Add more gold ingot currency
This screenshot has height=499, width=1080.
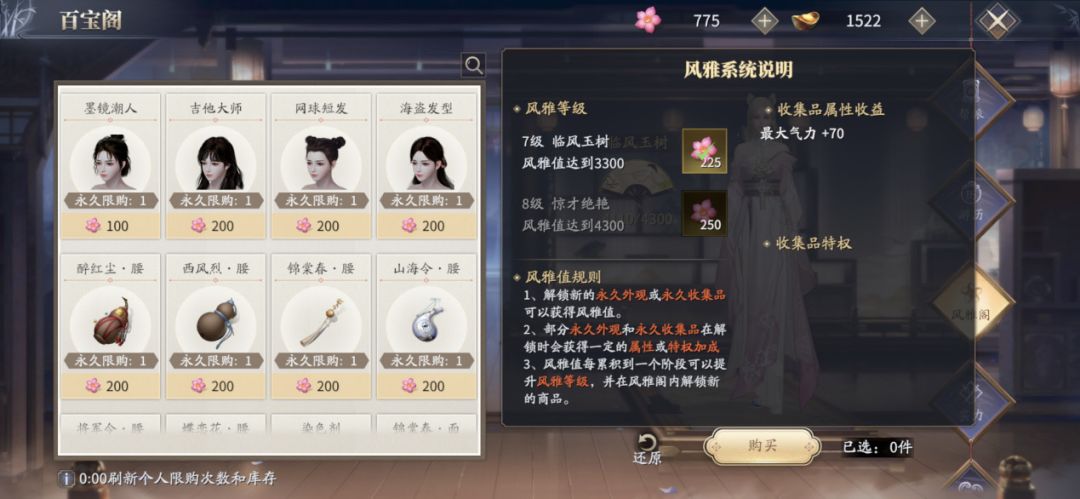point(922,21)
